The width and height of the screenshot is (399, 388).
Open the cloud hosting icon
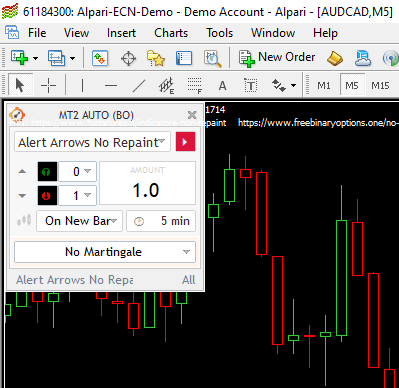363,58
